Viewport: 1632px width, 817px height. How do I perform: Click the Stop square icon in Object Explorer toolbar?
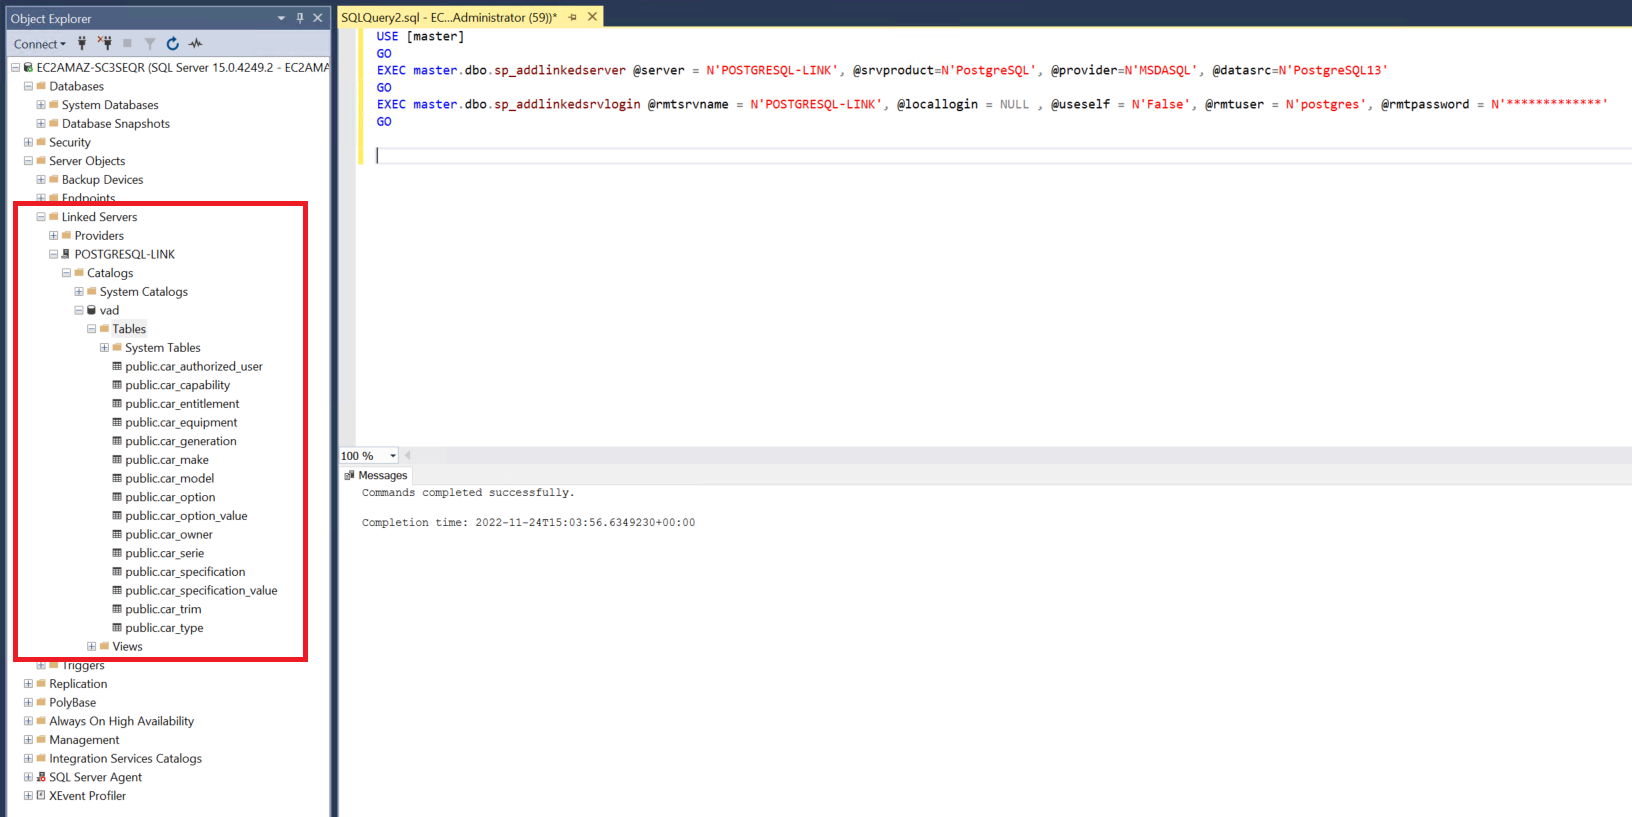127,43
